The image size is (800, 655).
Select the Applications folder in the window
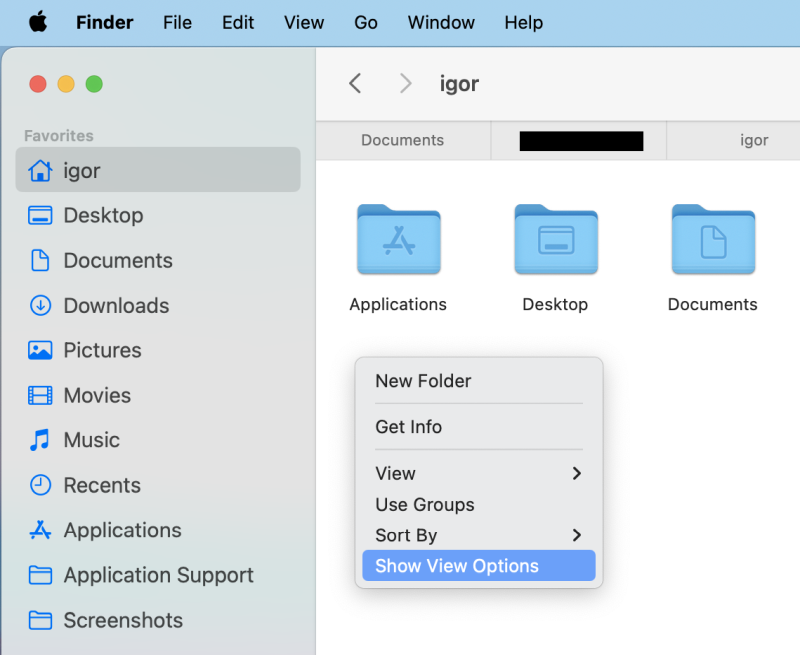coord(398,240)
